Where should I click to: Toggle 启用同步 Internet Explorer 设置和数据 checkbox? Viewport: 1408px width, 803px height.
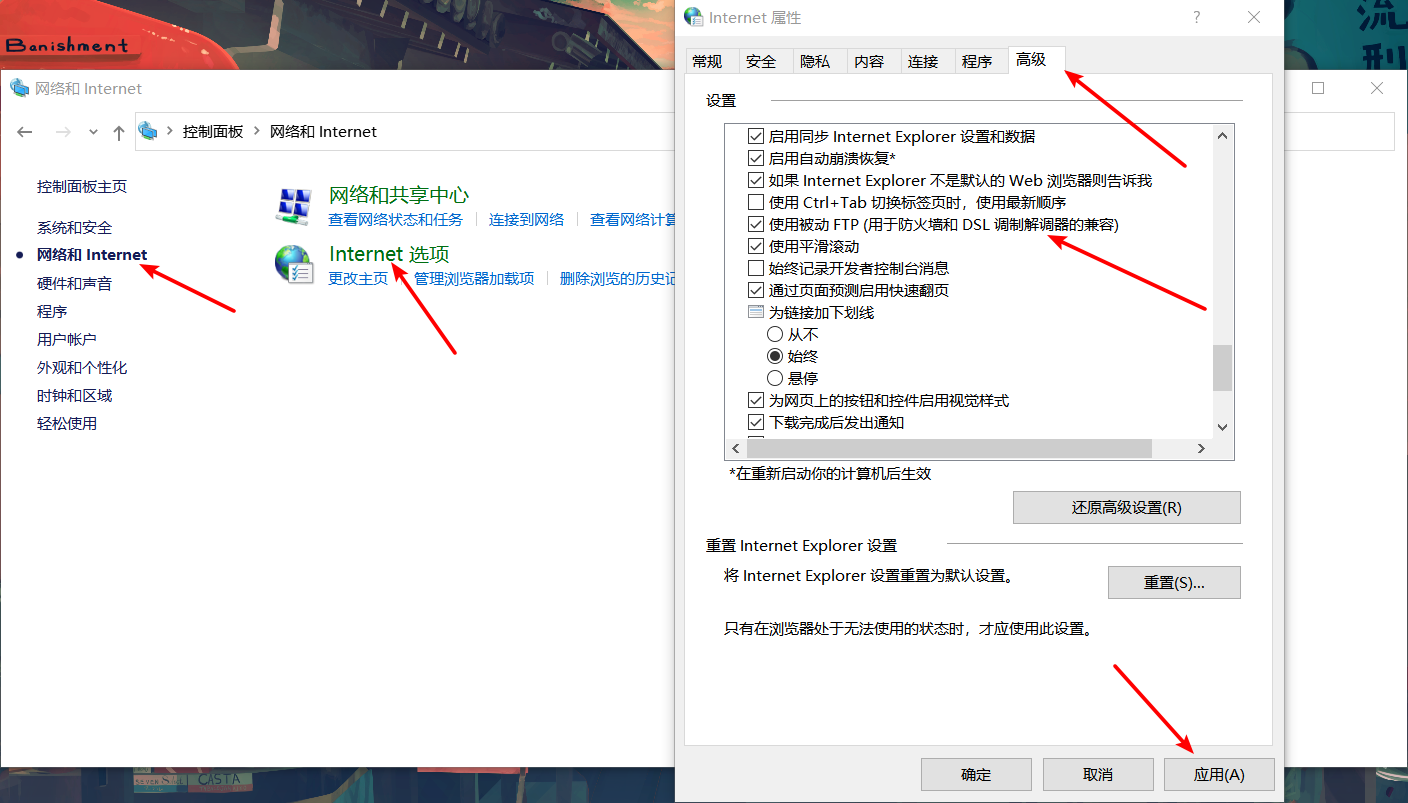756,136
